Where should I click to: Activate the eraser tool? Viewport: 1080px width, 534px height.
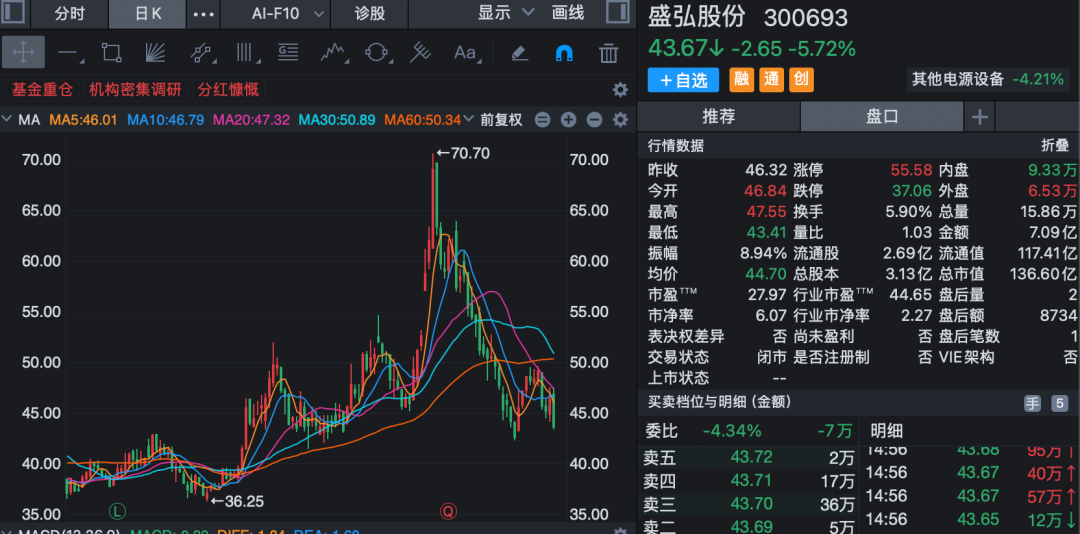pos(520,52)
